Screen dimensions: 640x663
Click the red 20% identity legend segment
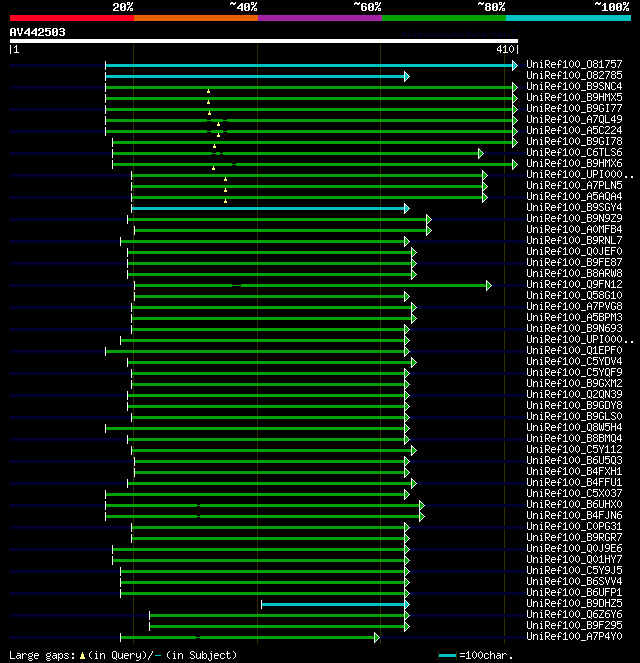point(72,18)
